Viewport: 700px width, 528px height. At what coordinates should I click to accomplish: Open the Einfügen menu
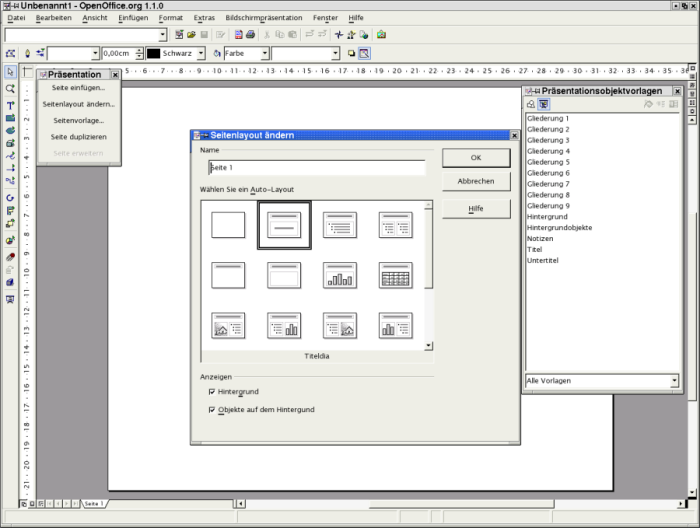tap(133, 18)
